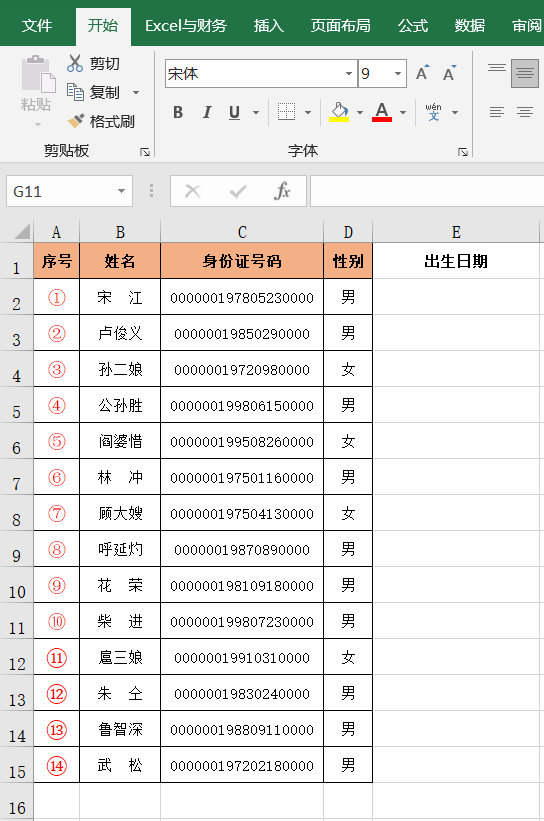Switch to the 开始 tab

pos(103,25)
